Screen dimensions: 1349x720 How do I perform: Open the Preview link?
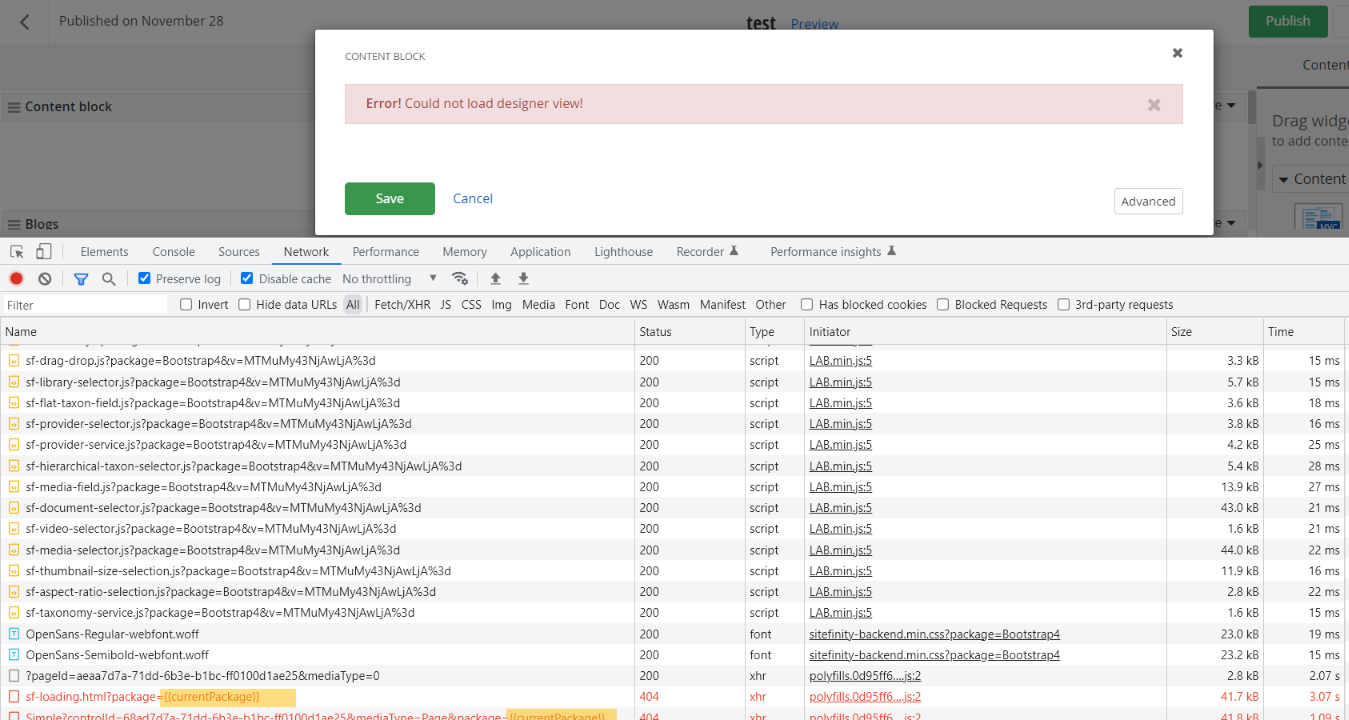[815, 24]
